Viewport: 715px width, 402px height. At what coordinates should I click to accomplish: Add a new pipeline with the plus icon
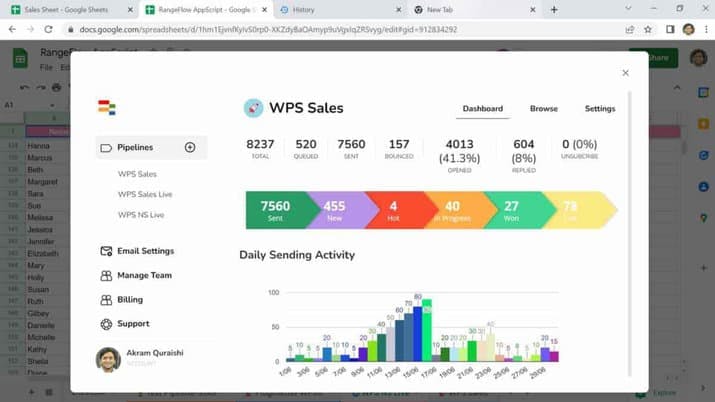[190, 147]
